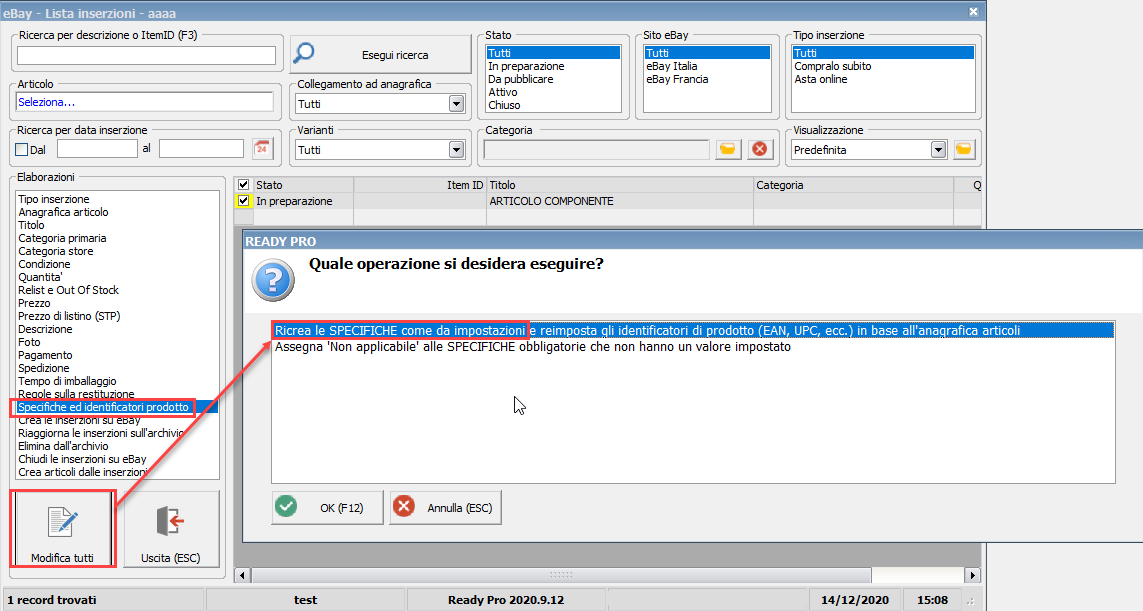This screenshot has width=1143, height=611.
Task: Select Asta online insertion type
Action: click(x=883, y=79)
